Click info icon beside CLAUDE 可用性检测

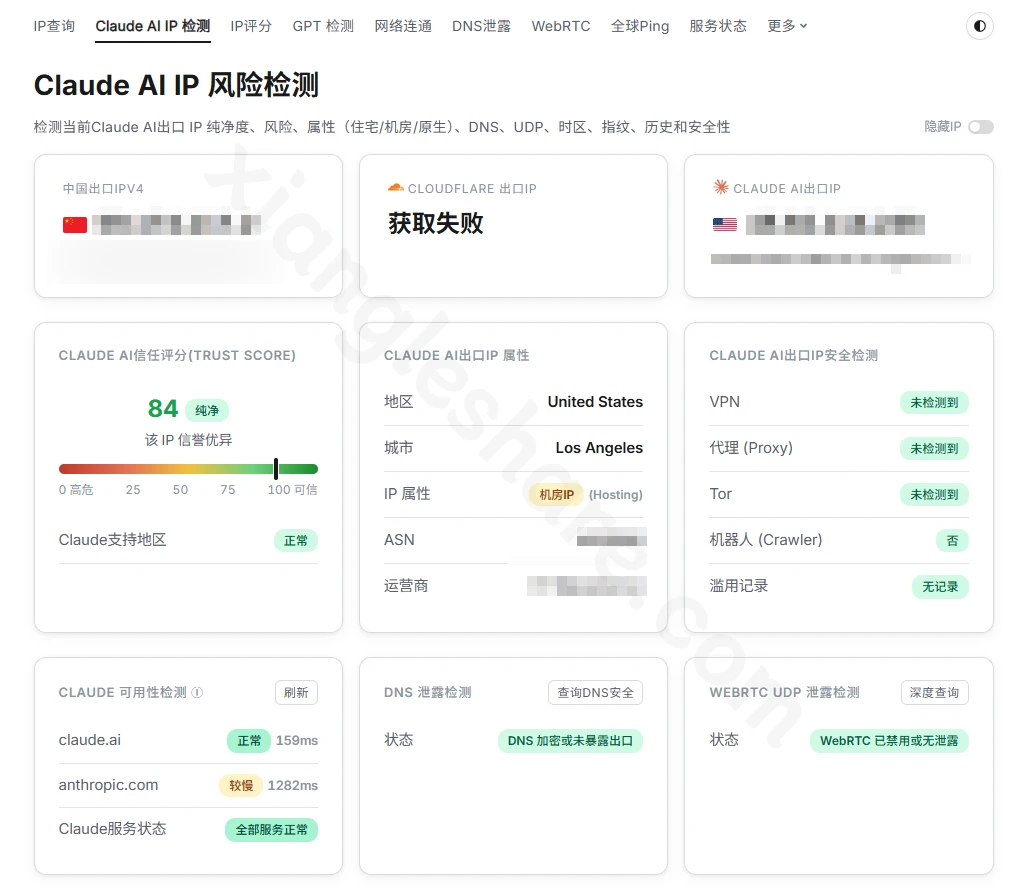pyautogui.click(x=197, y=693)
